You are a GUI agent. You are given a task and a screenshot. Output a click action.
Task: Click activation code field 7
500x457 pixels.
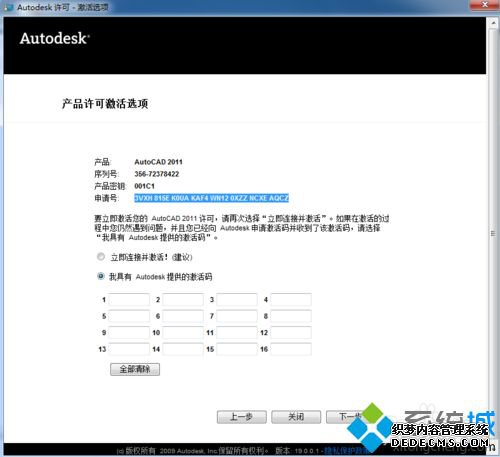pyautogui.click(x=237, y=316)
